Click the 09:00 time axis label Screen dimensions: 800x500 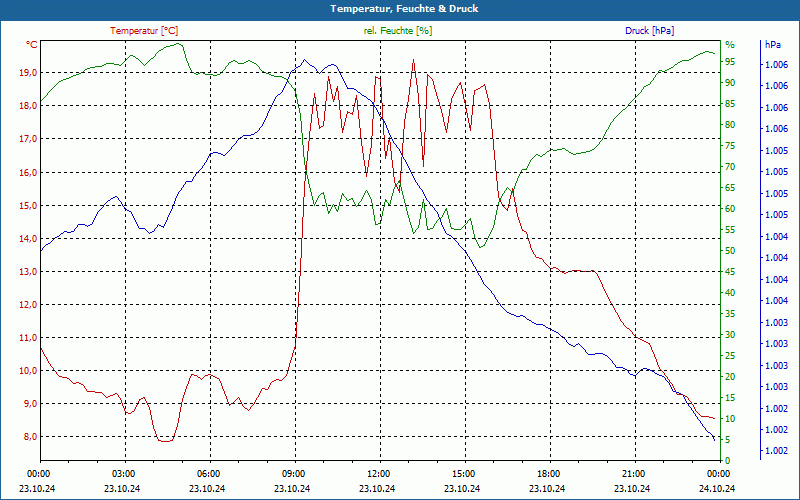point(293,474)
